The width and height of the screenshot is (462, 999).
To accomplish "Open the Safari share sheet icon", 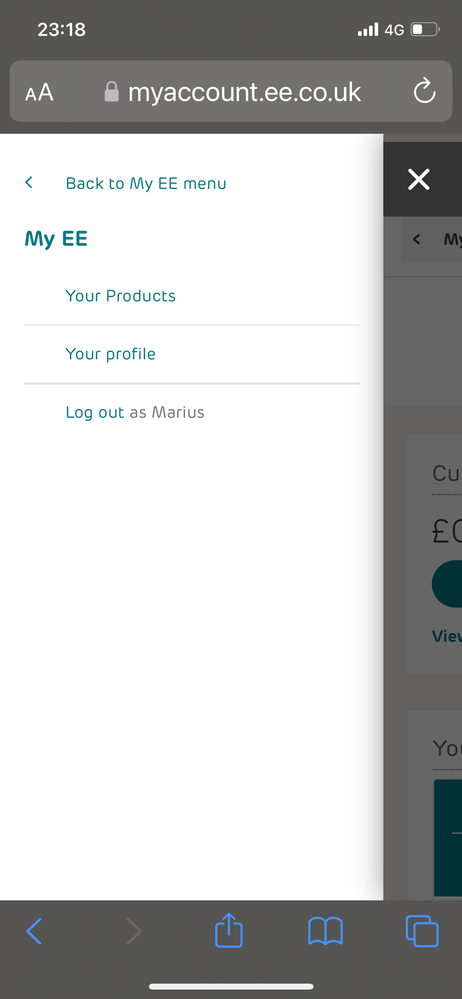I will pyautogui.click(x=229, y=930).
